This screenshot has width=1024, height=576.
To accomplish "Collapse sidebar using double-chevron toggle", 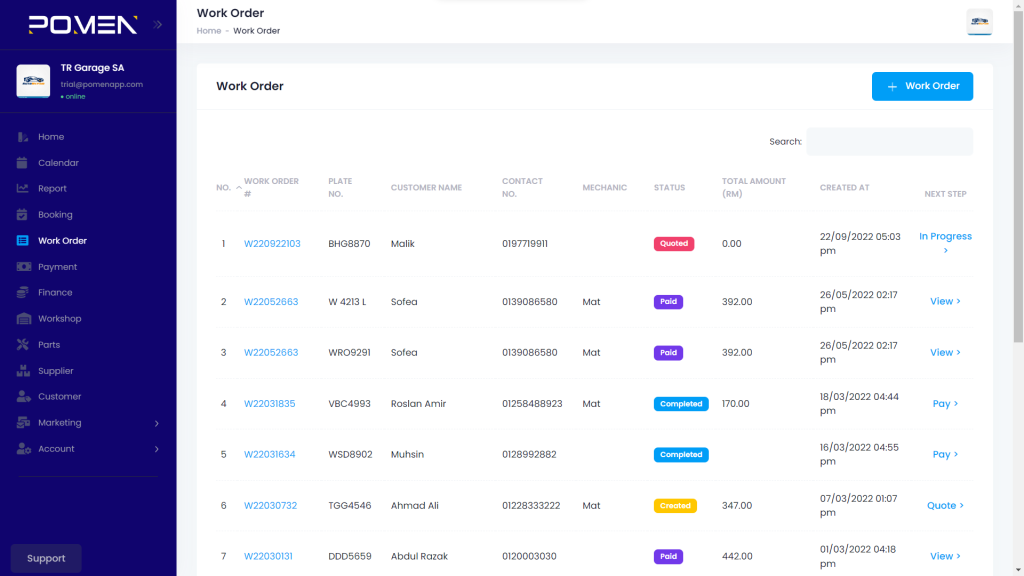I will (x=157, y=24).
